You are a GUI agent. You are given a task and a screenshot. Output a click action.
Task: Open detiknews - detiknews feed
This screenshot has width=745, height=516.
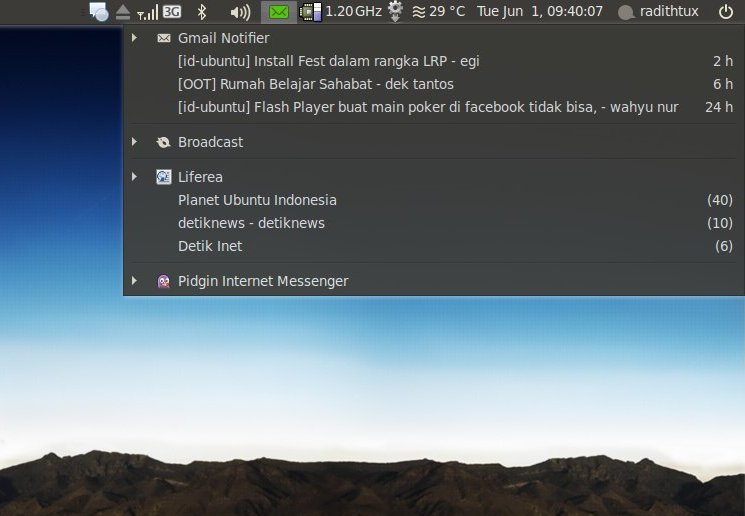tap(433, 223)
